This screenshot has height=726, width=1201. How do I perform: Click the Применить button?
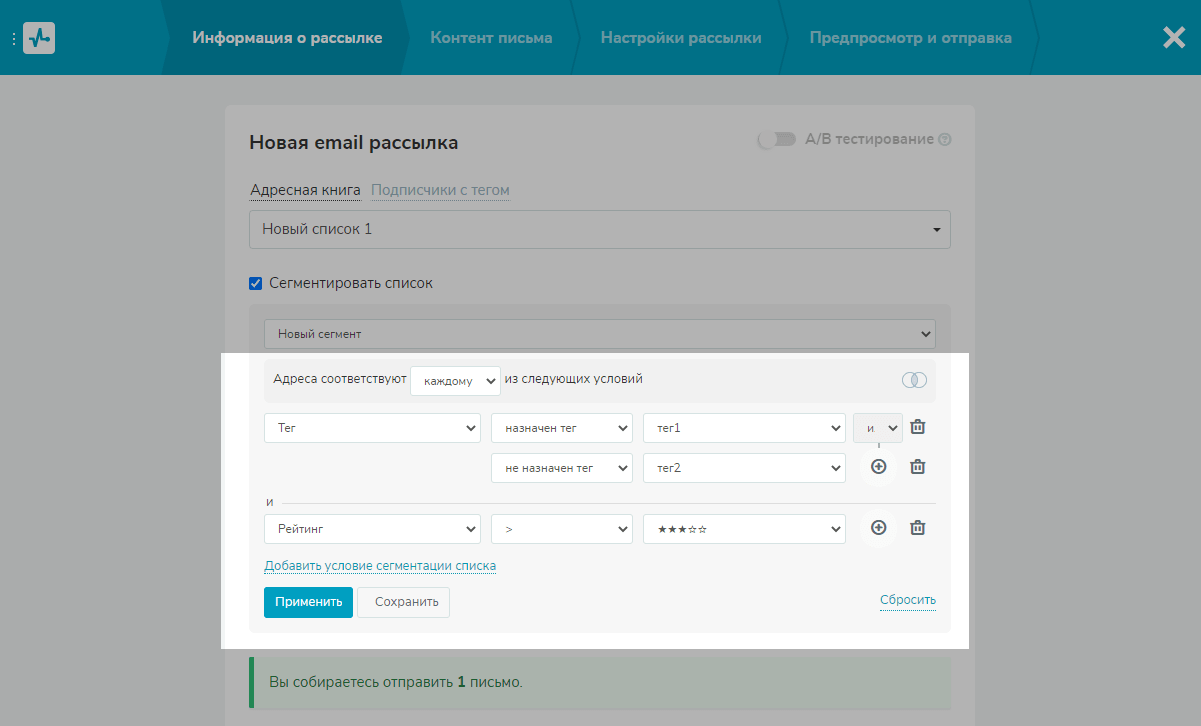tap(308, 602)
